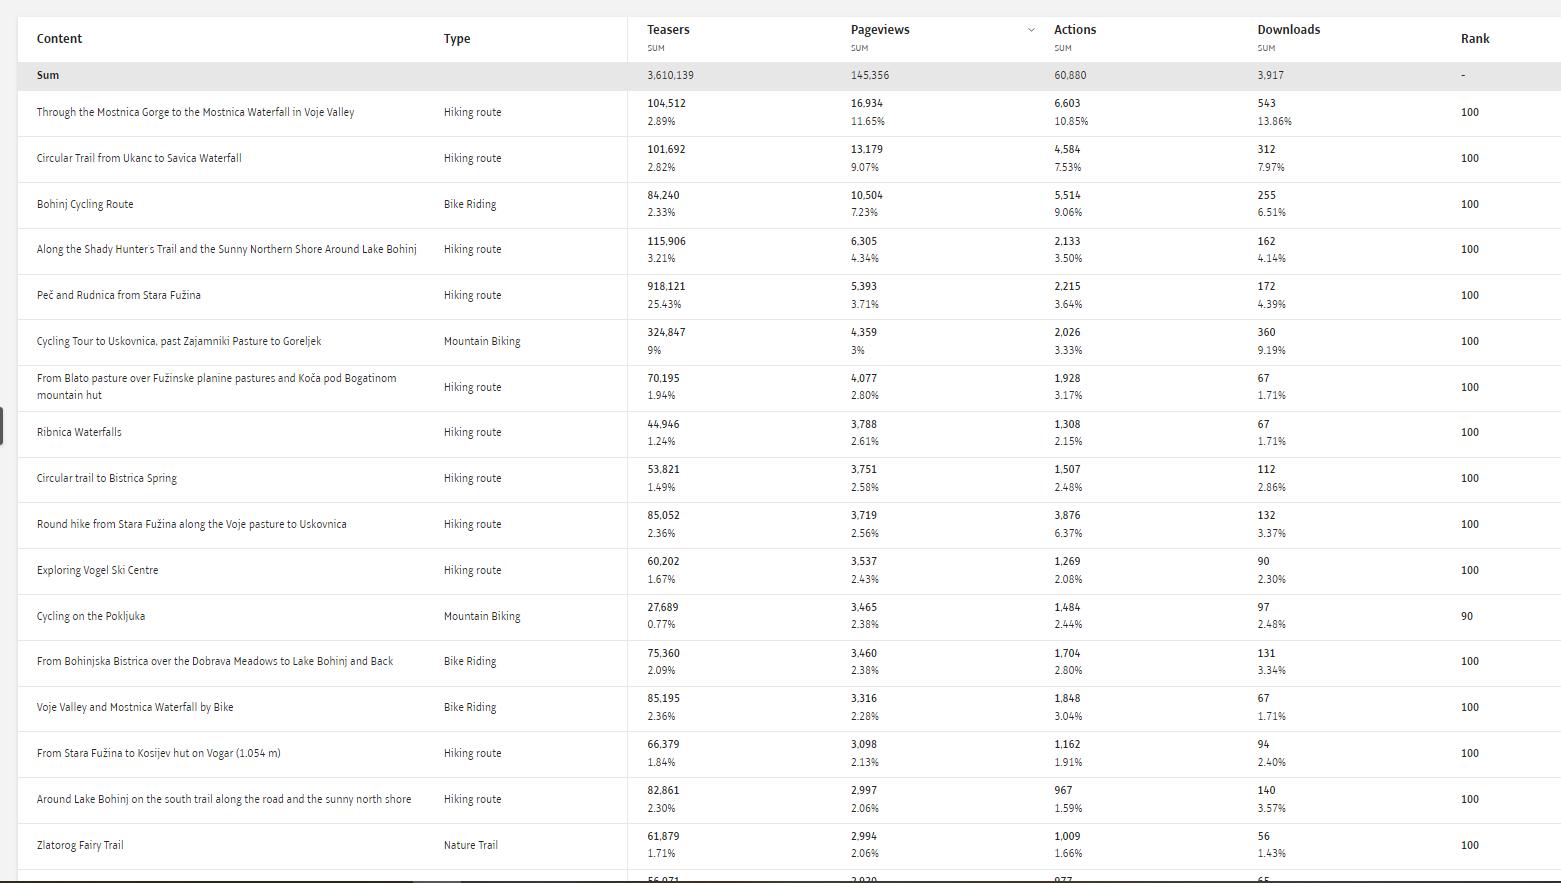Select "Exploring Vogel Ski Centre"
The height and width of the screenshot is (883, 1561).
coord(98,570)
